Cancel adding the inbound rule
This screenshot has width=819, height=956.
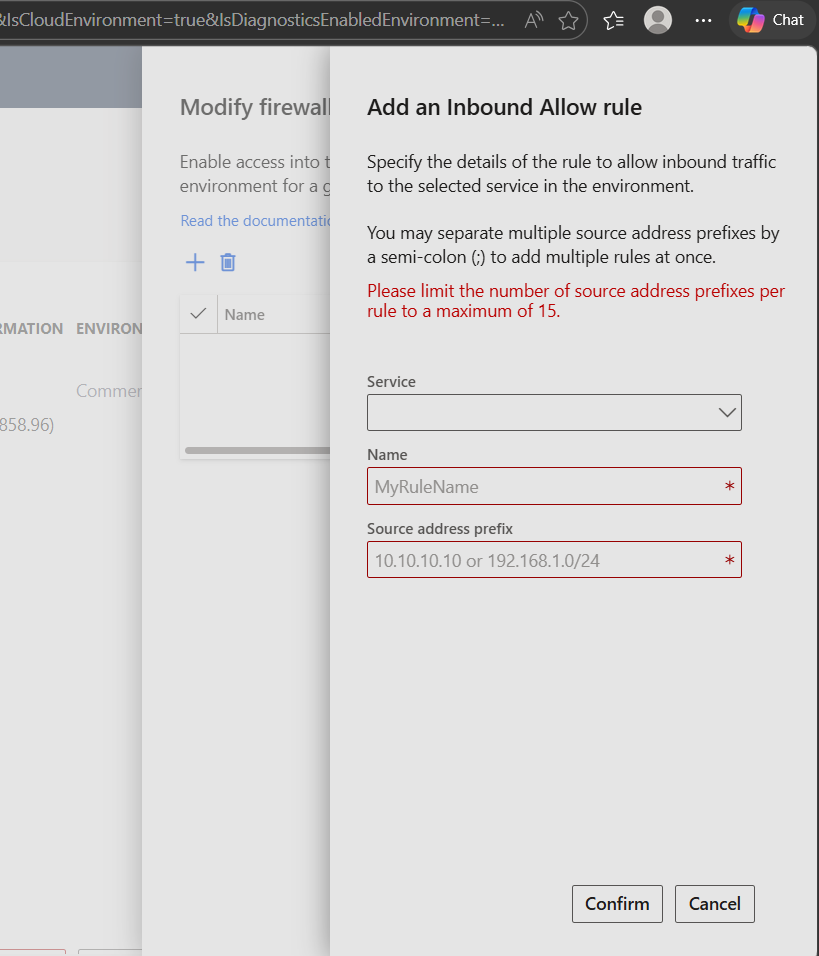click(x=715, y=904)
